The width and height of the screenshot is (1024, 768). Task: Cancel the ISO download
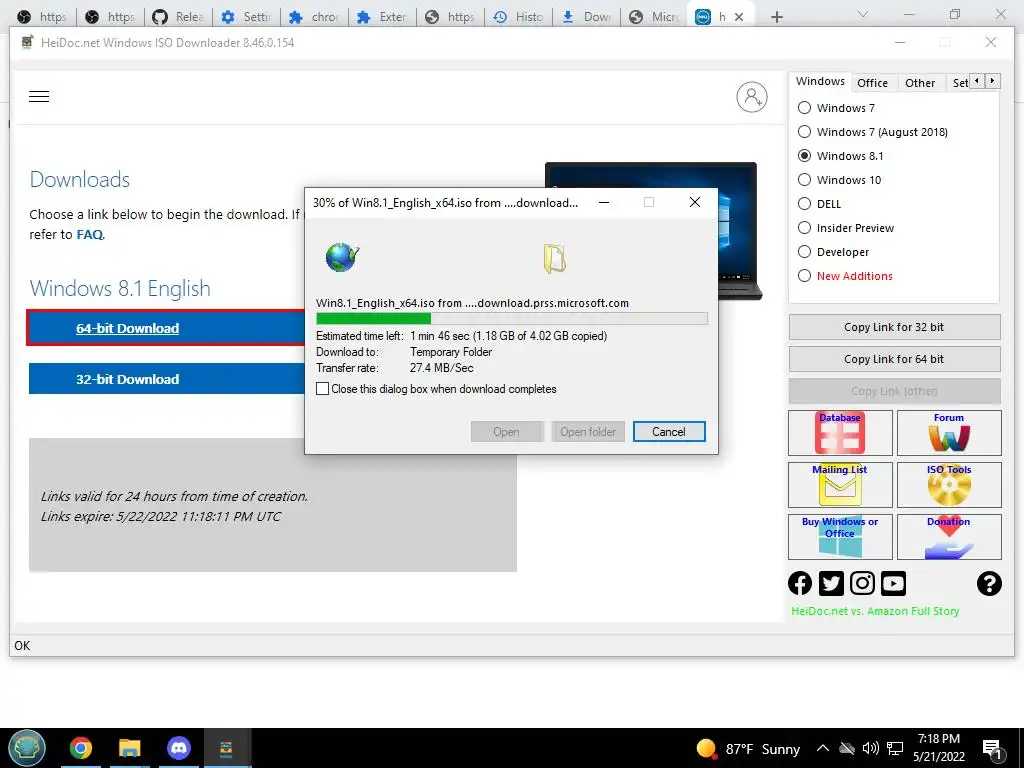(669, 432)
